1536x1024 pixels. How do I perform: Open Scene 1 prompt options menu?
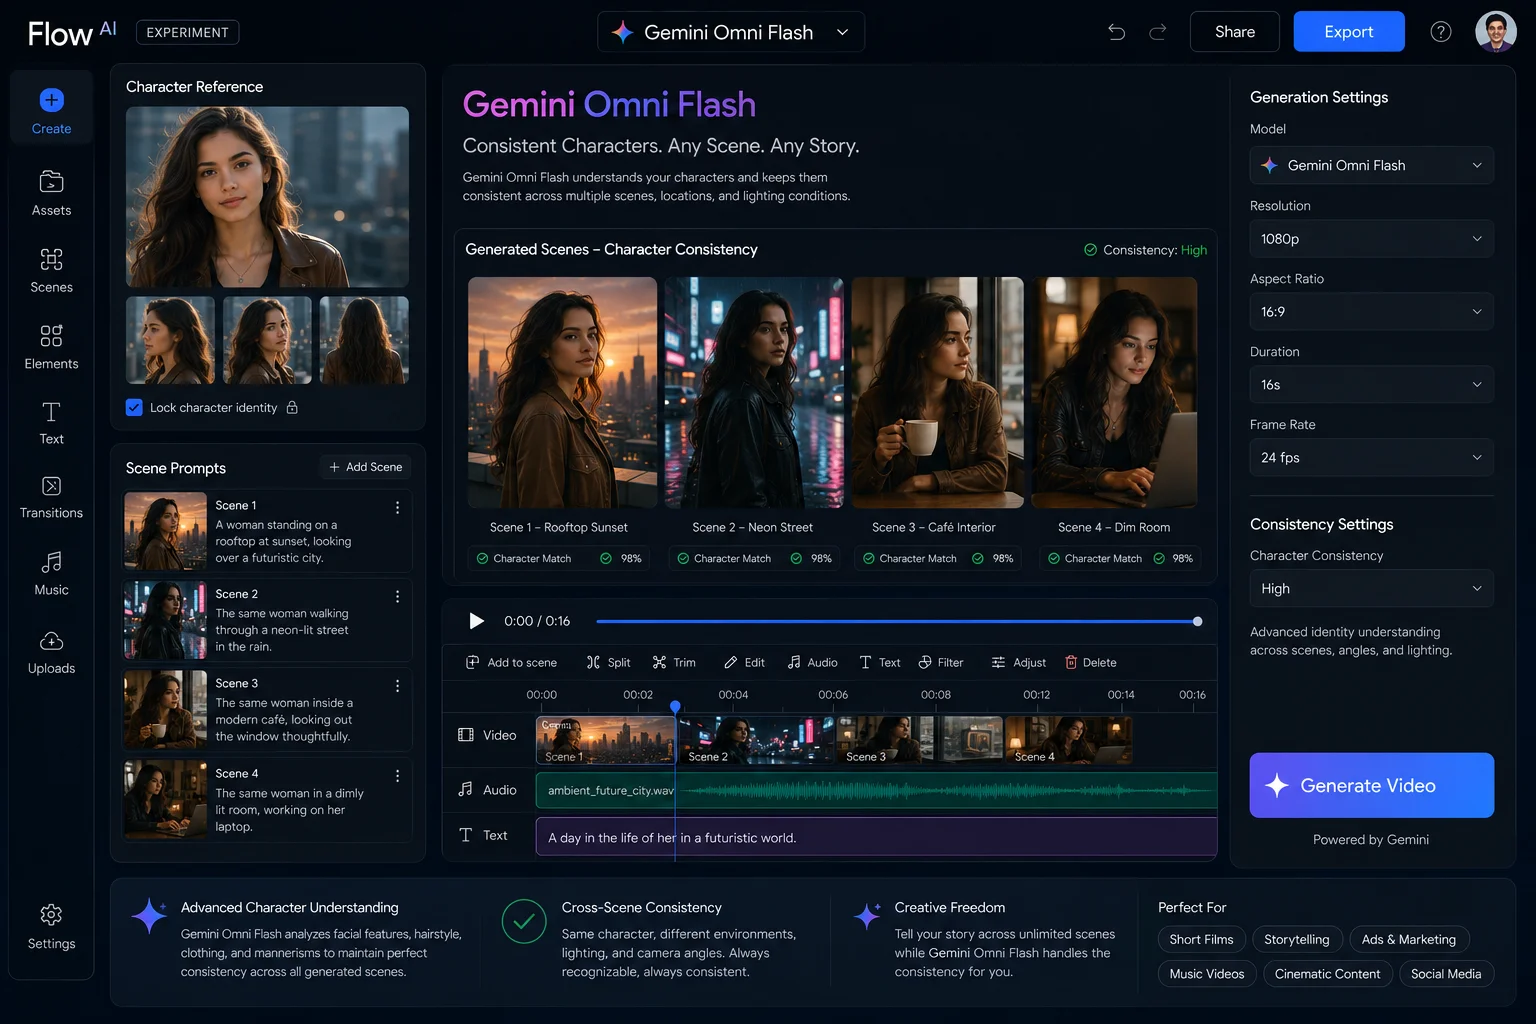[x=397, y=507]
